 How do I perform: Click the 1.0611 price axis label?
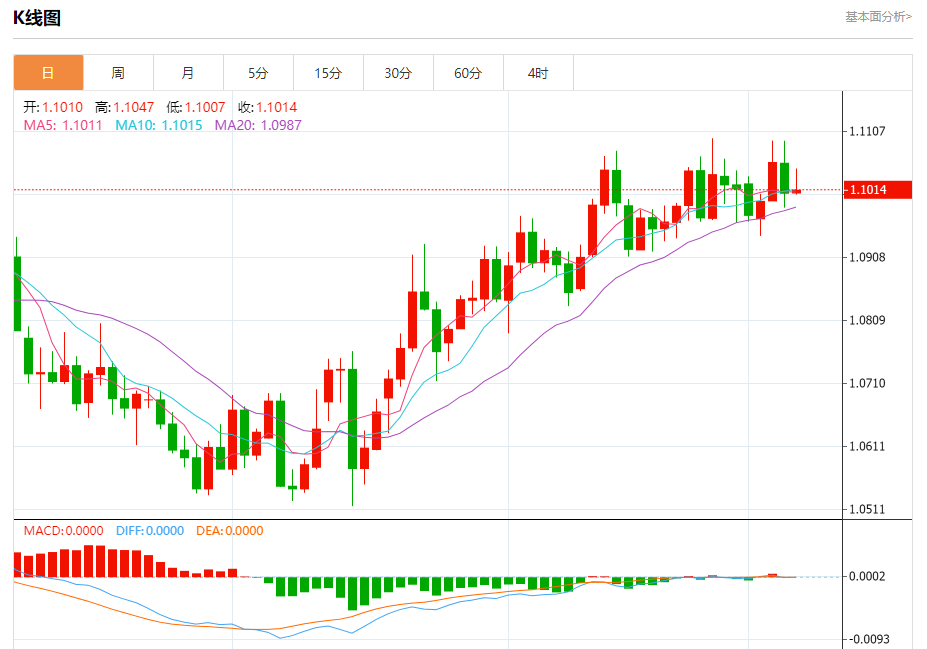(867, 446)
